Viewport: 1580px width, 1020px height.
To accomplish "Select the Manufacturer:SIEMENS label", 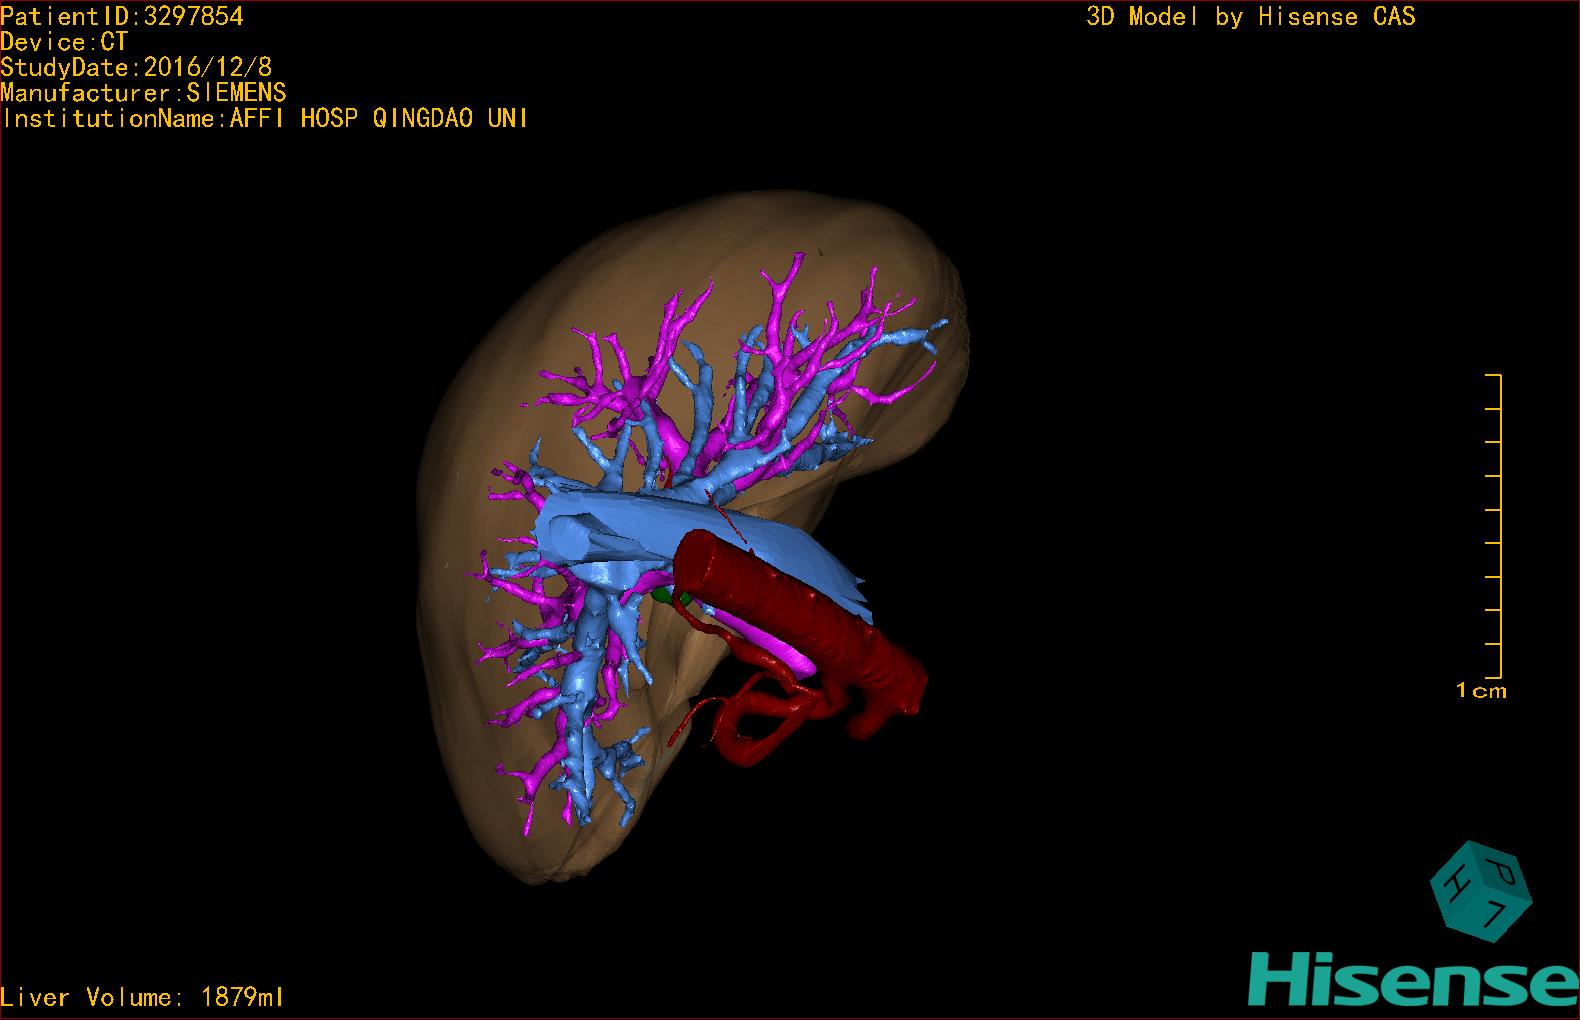I will click(143, 93).
